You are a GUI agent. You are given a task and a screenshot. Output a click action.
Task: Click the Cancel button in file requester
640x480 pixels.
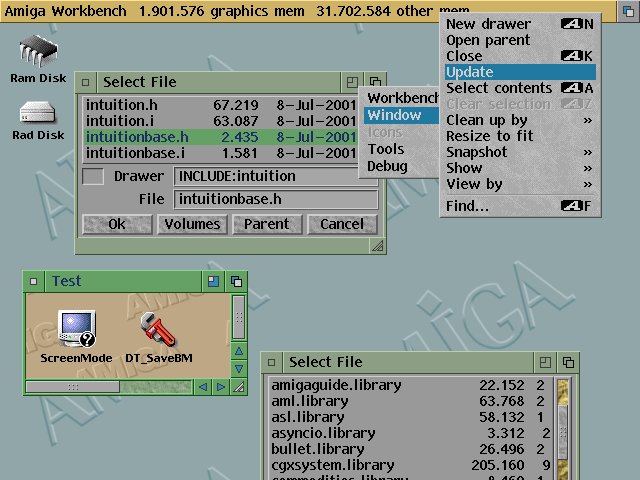342,224
